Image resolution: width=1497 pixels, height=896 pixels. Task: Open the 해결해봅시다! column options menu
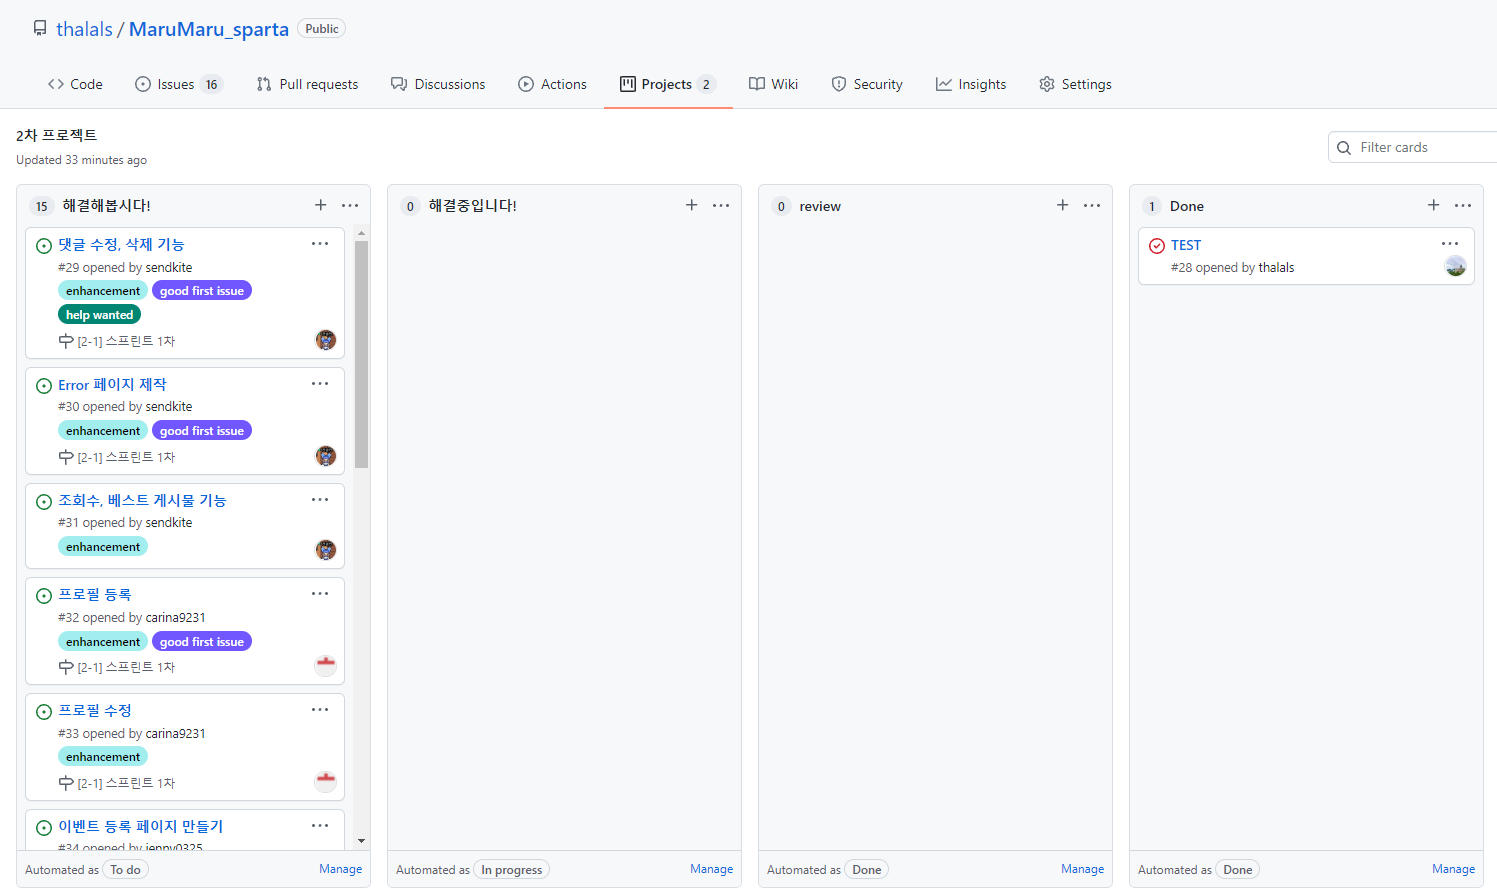(350, 205)
